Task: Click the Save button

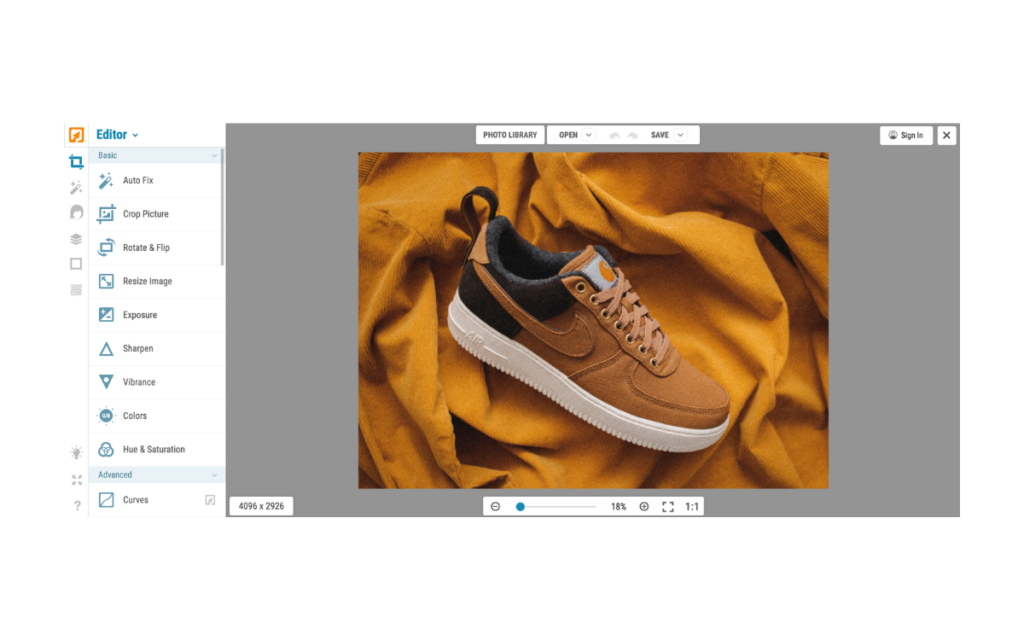Action: 662,134
